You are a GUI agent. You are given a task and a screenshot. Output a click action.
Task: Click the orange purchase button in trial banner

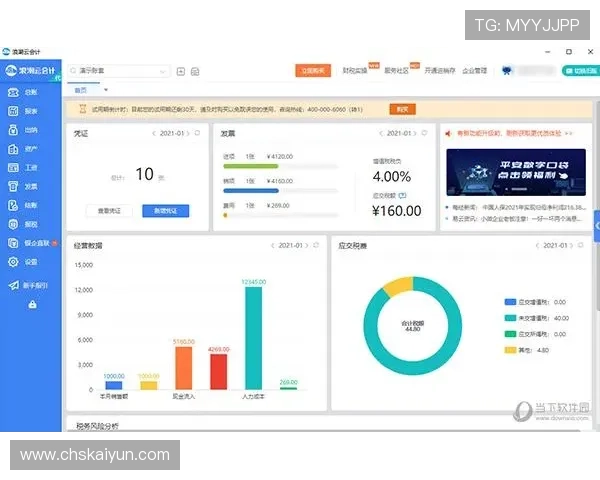(x=403, y=109)
